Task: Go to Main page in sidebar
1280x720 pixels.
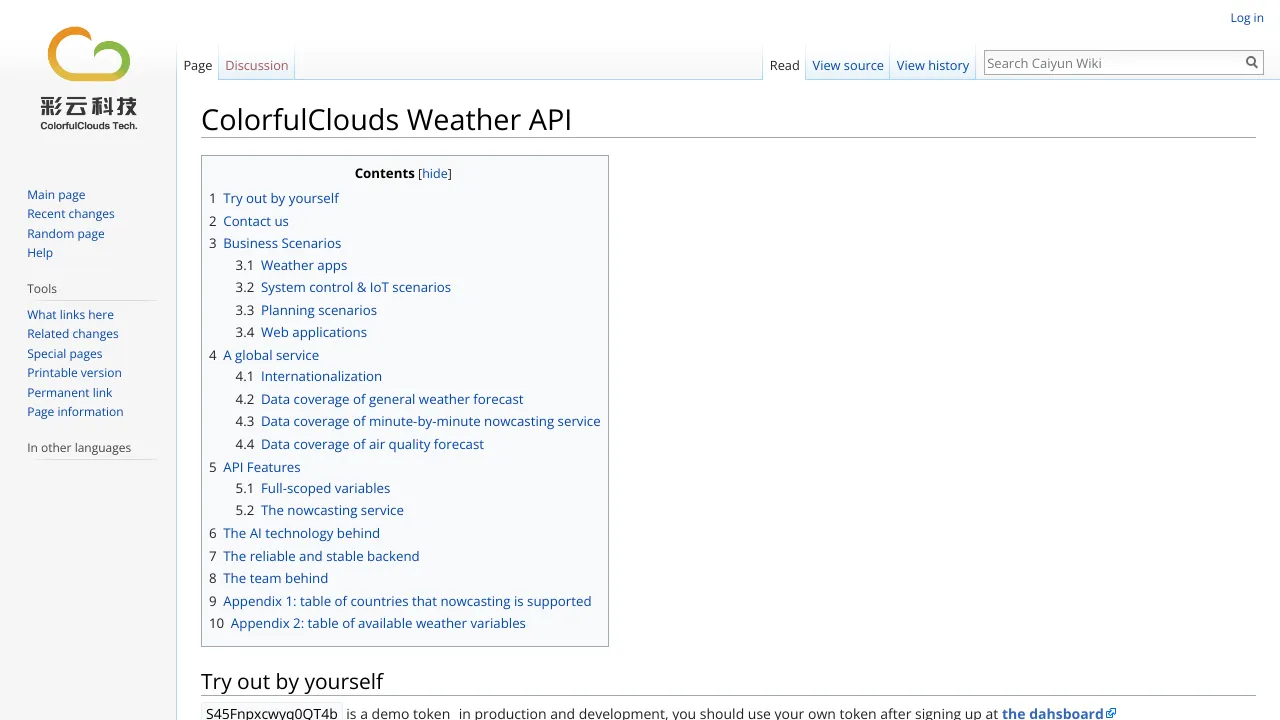Action: pyautogui.click(x=56, y=195)
